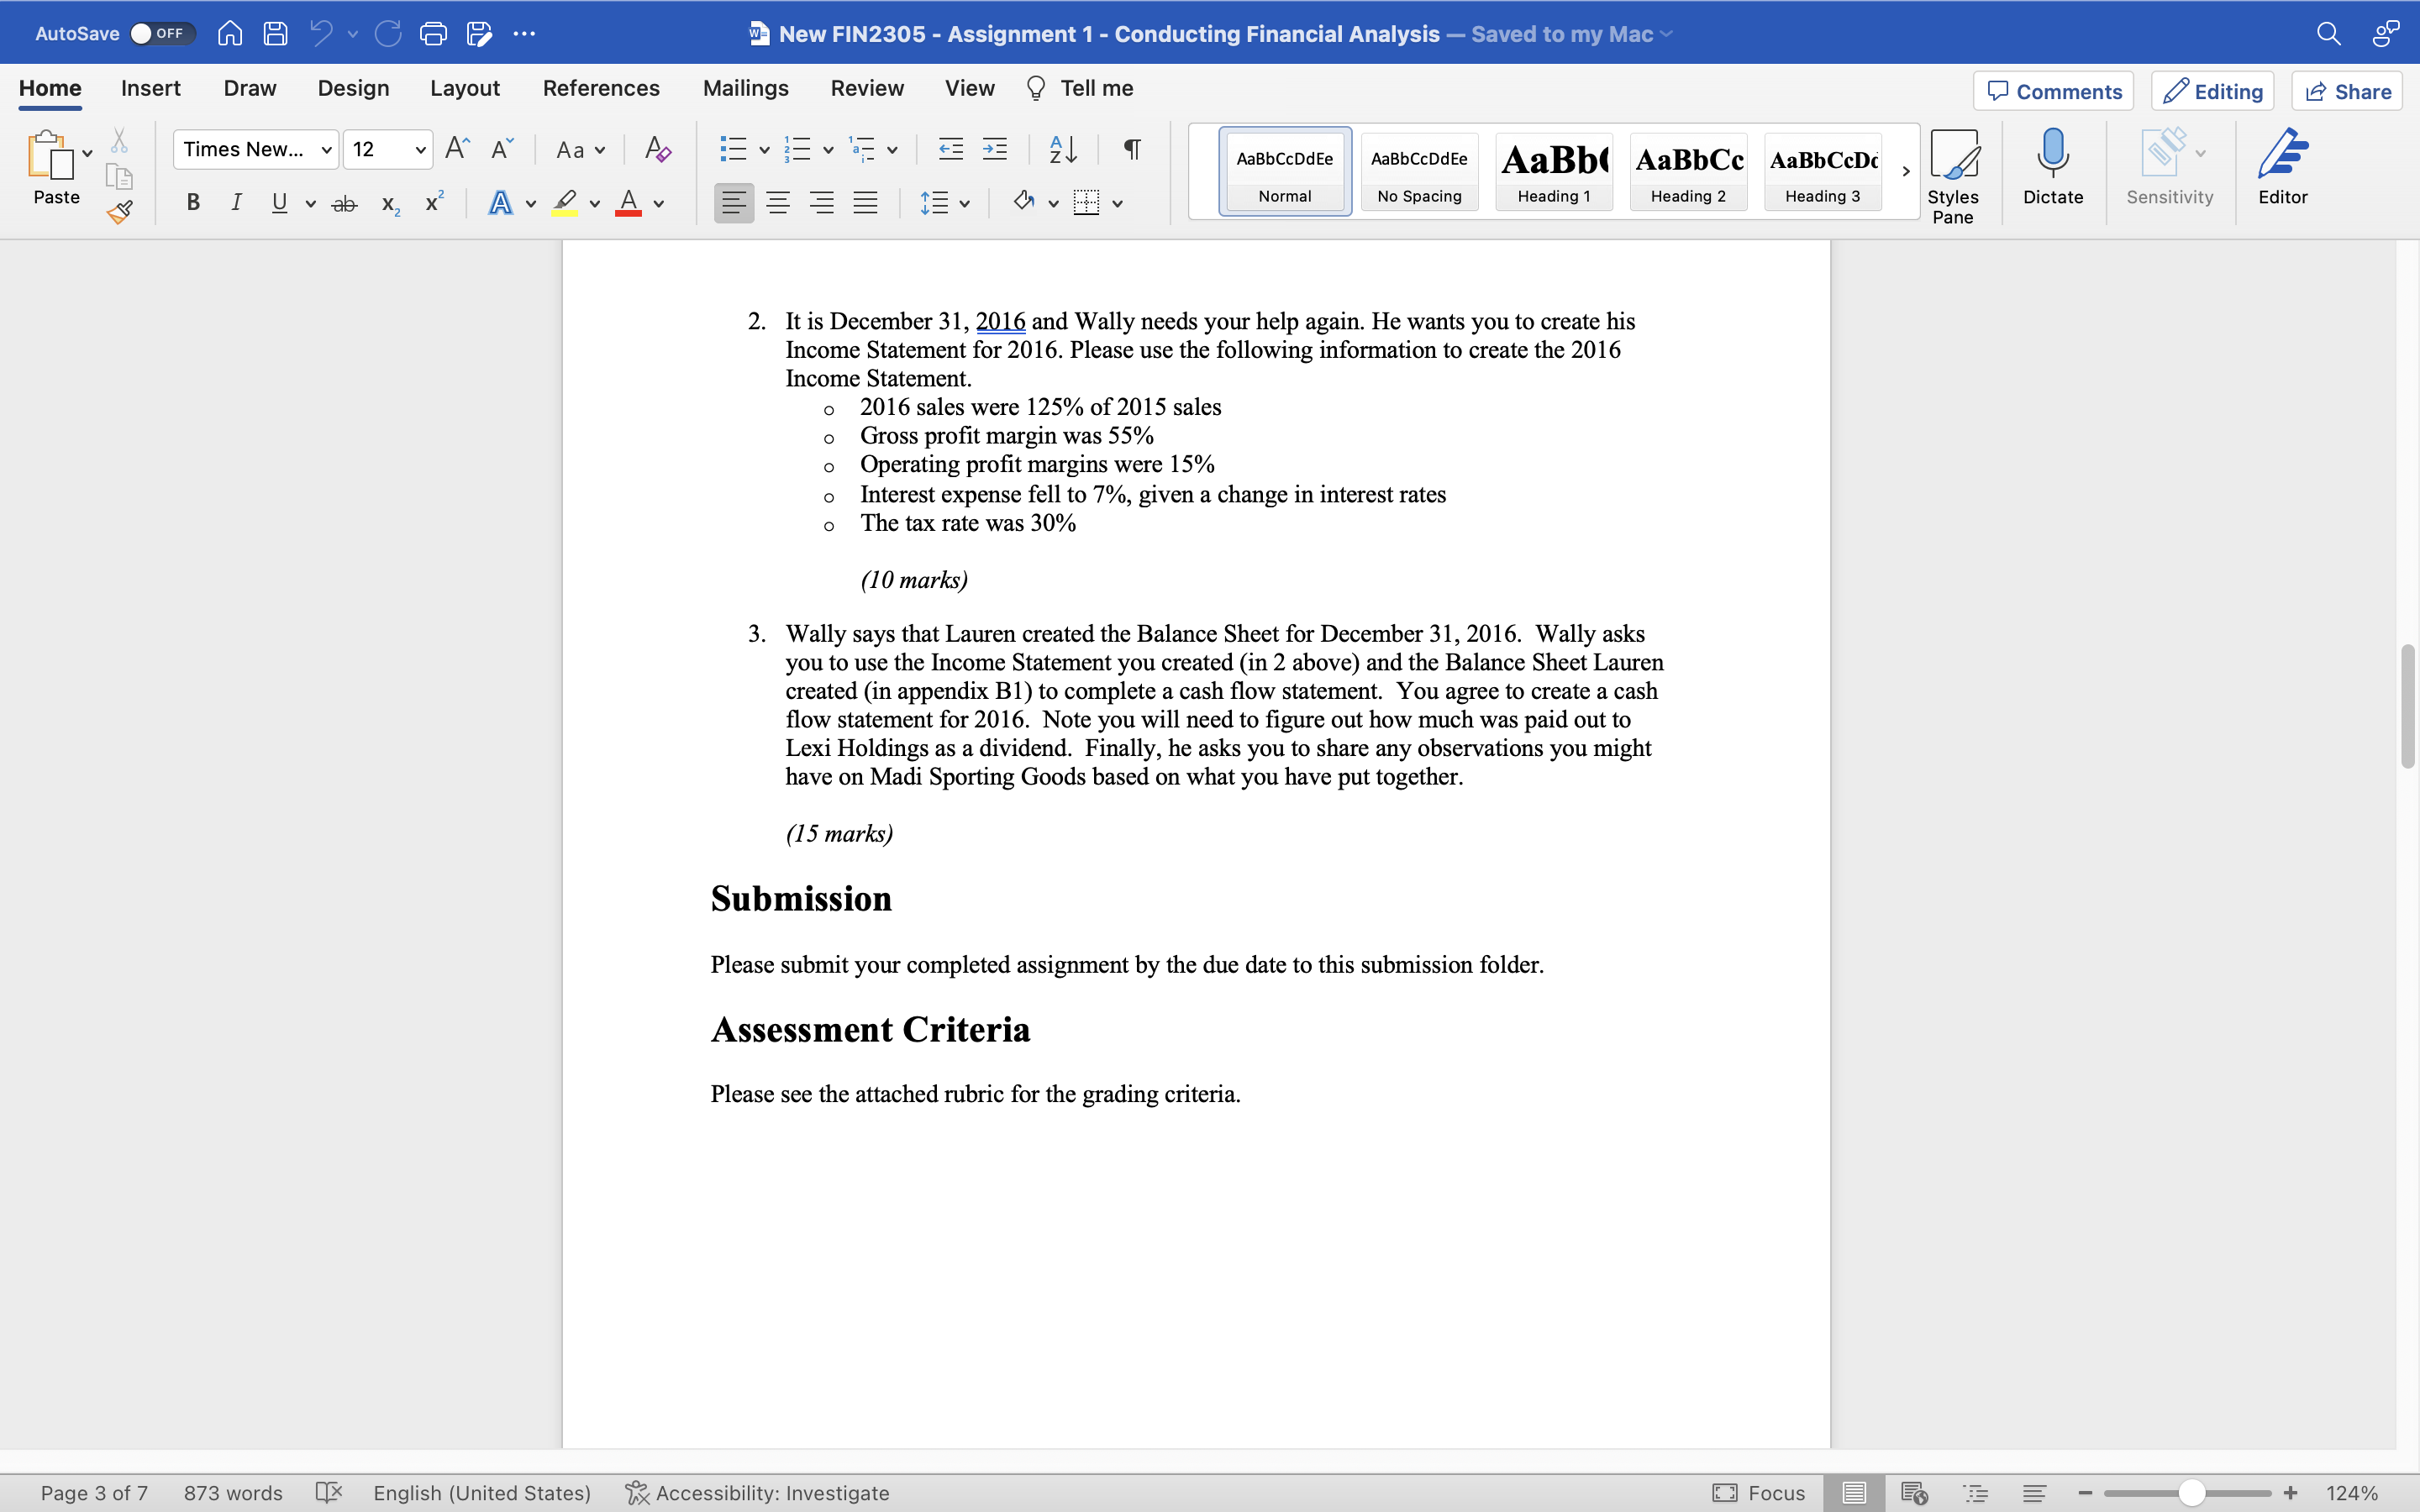Click the Format Painter brush icon

click(x=120, y=212)
